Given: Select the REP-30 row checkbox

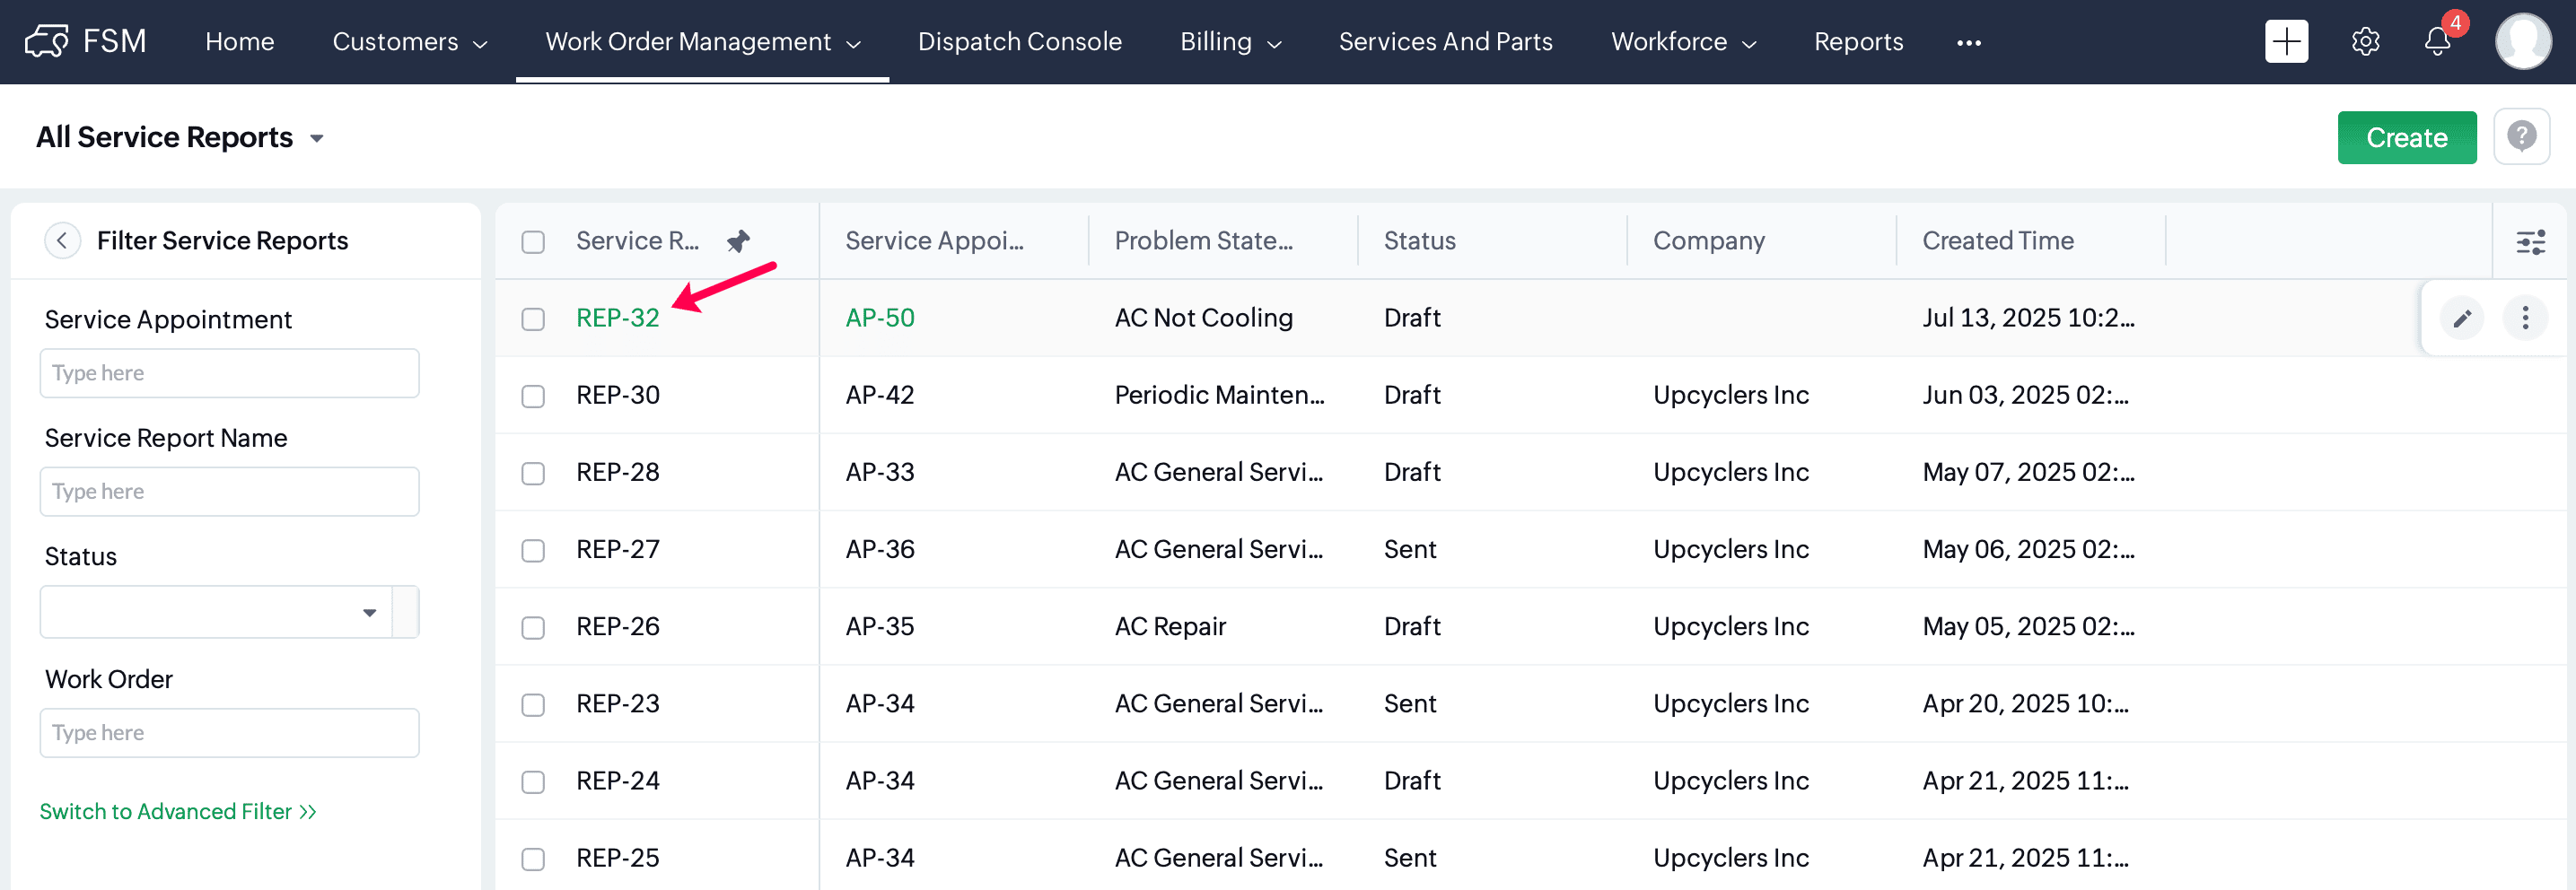Looking at the screenshot, I should coord(533,396).
